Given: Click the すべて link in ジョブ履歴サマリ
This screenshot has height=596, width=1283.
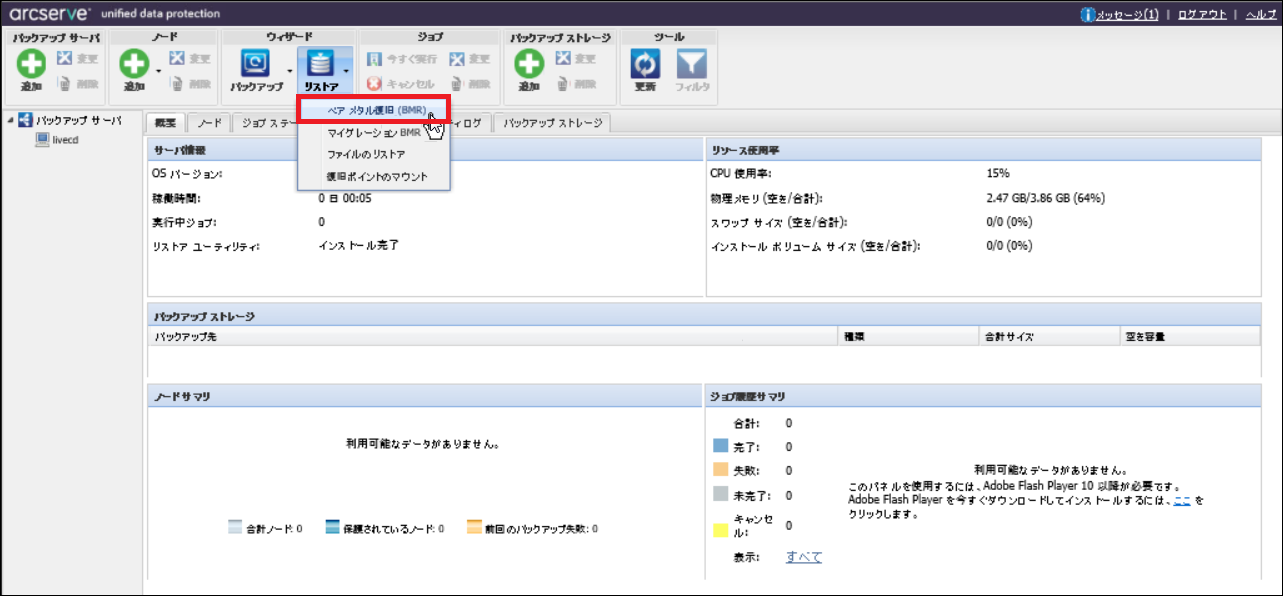Looking at the screenshot, I should [804, 557].
